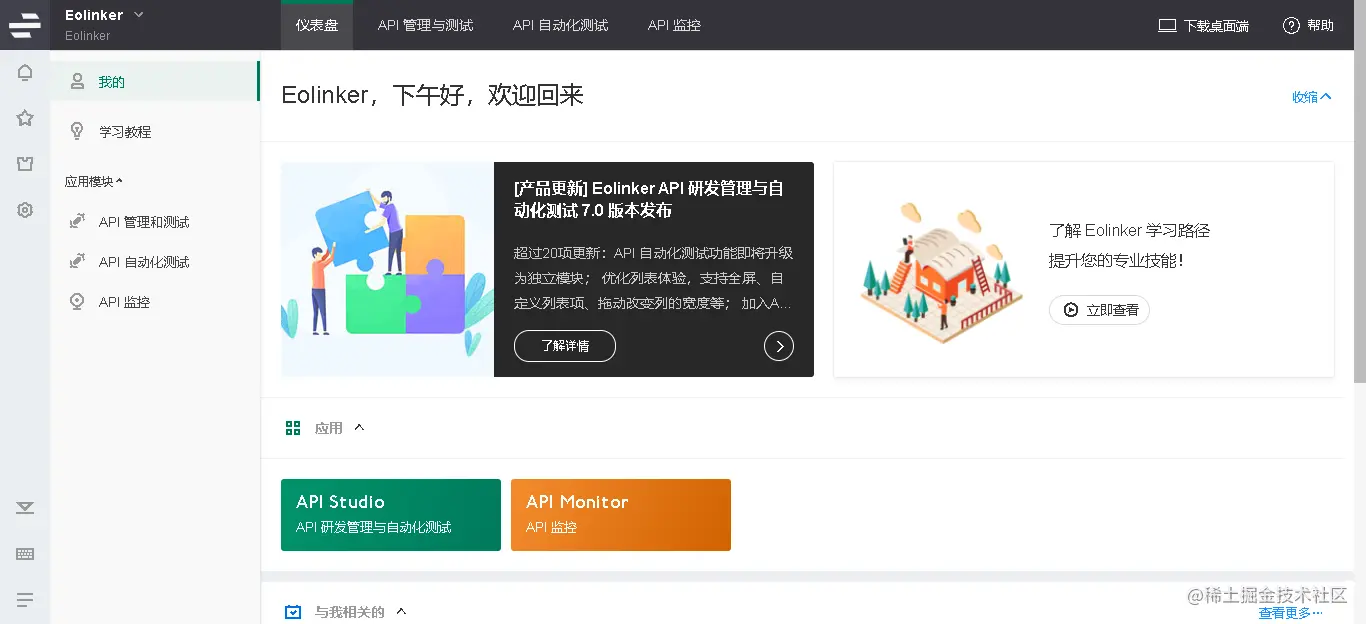1366x624 pixels.
Task: Open the API Studio card
Action: [x=391, y=515]
